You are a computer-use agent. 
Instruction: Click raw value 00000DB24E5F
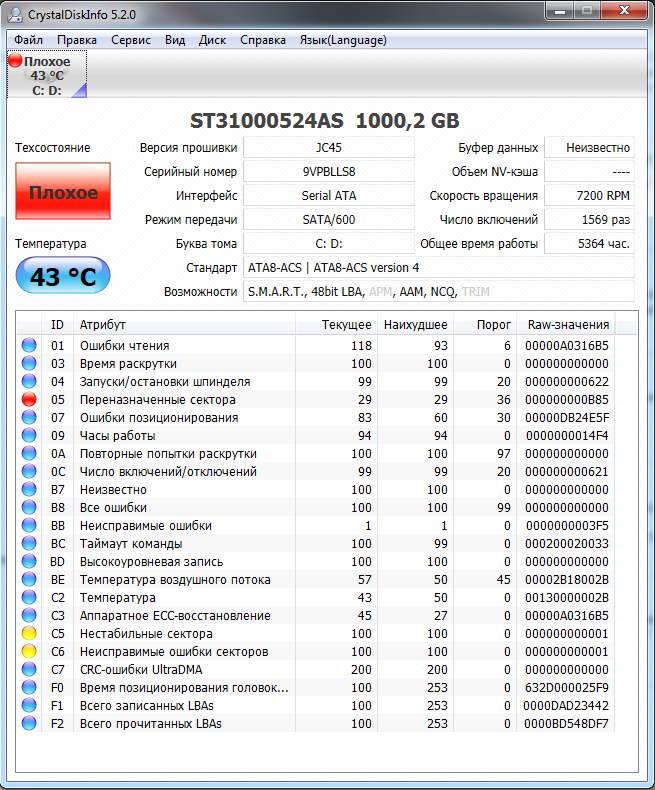pyautogui.click(x=567, y=418)
